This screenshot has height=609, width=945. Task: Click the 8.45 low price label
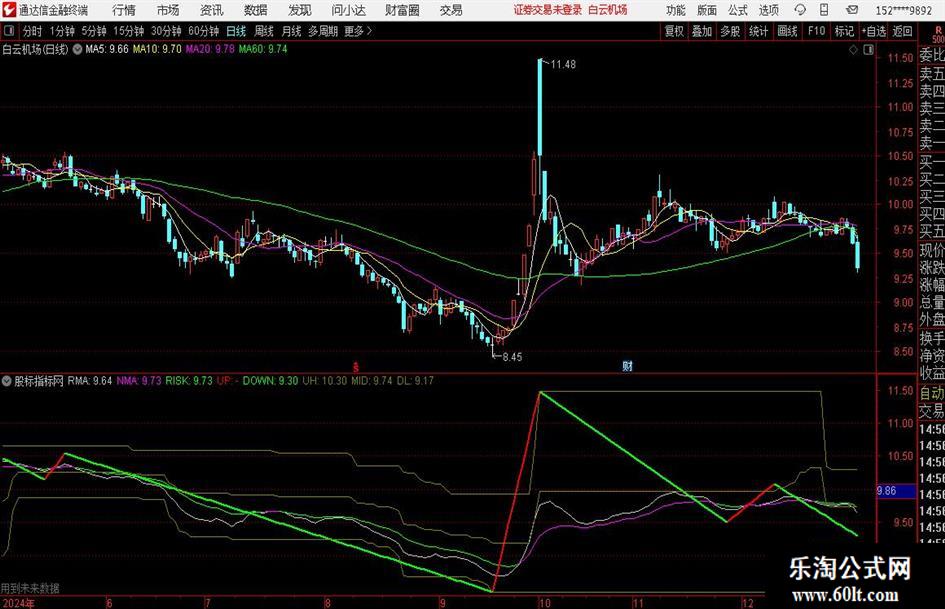[x=512, y=357]
